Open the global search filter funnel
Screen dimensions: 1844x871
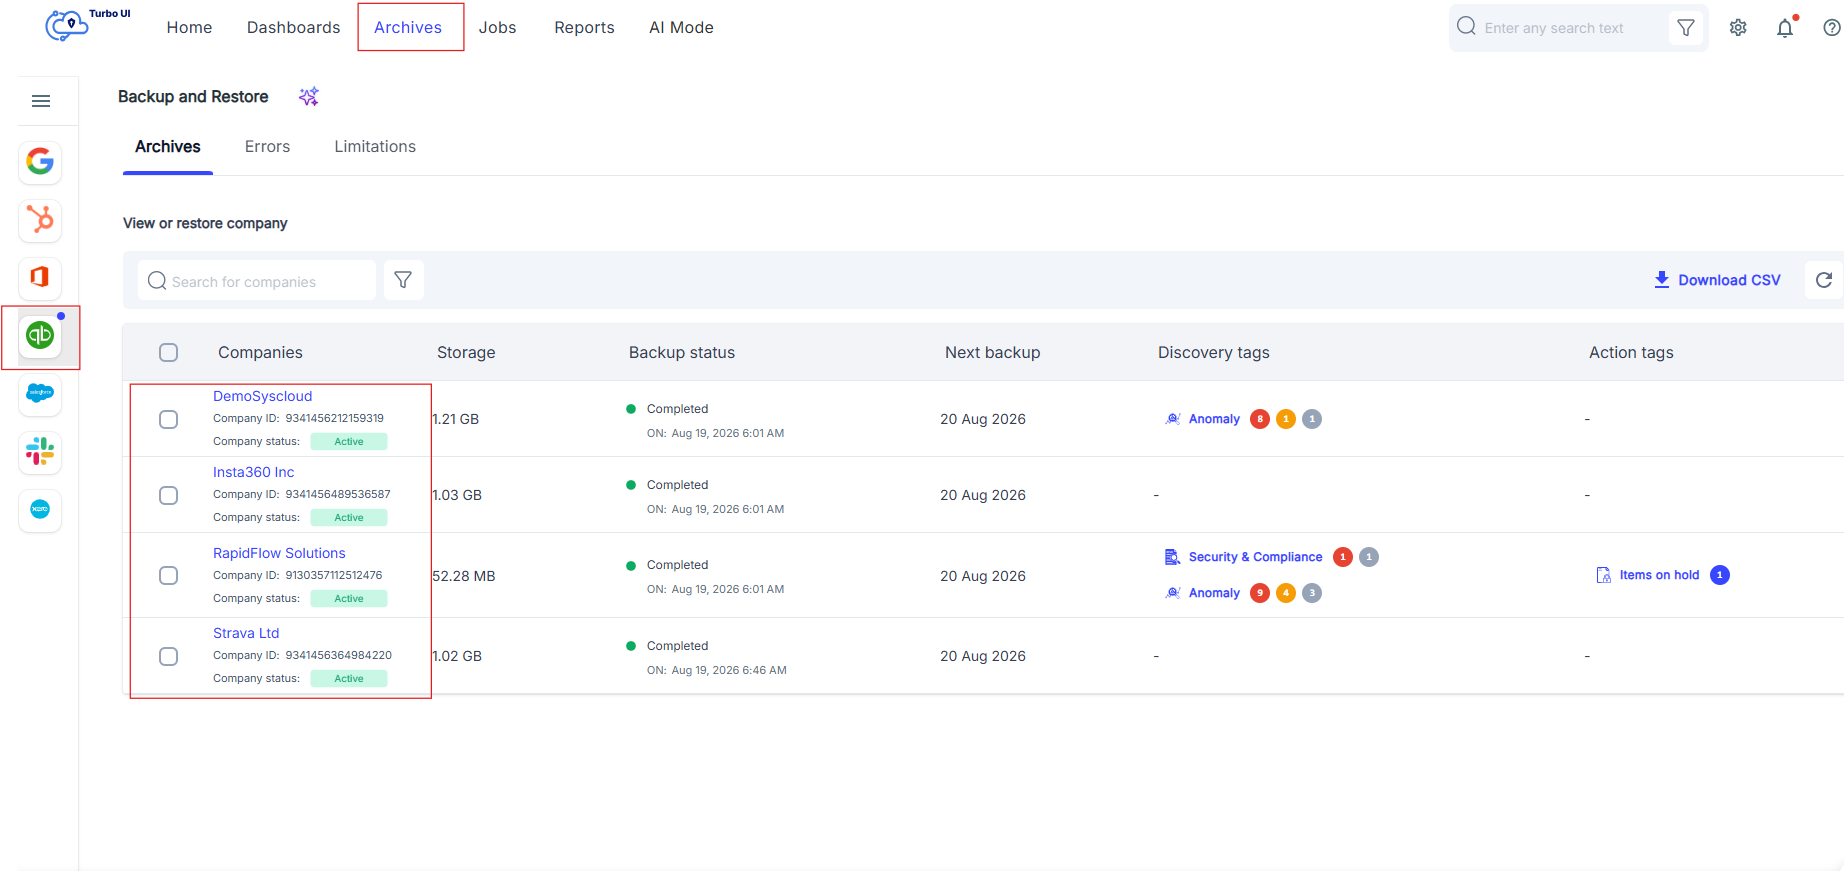(x=1686, y=28)
